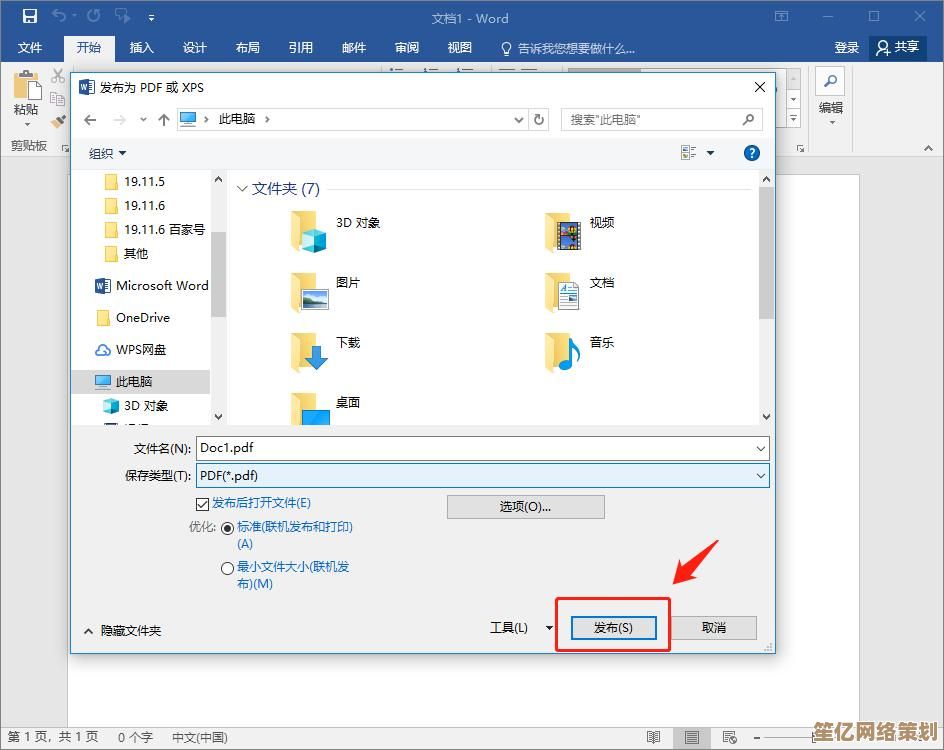Click the Refresh icon by address bar
This screenshot has height=750, width=944.
pyautogui.click(x=539, y=120)
